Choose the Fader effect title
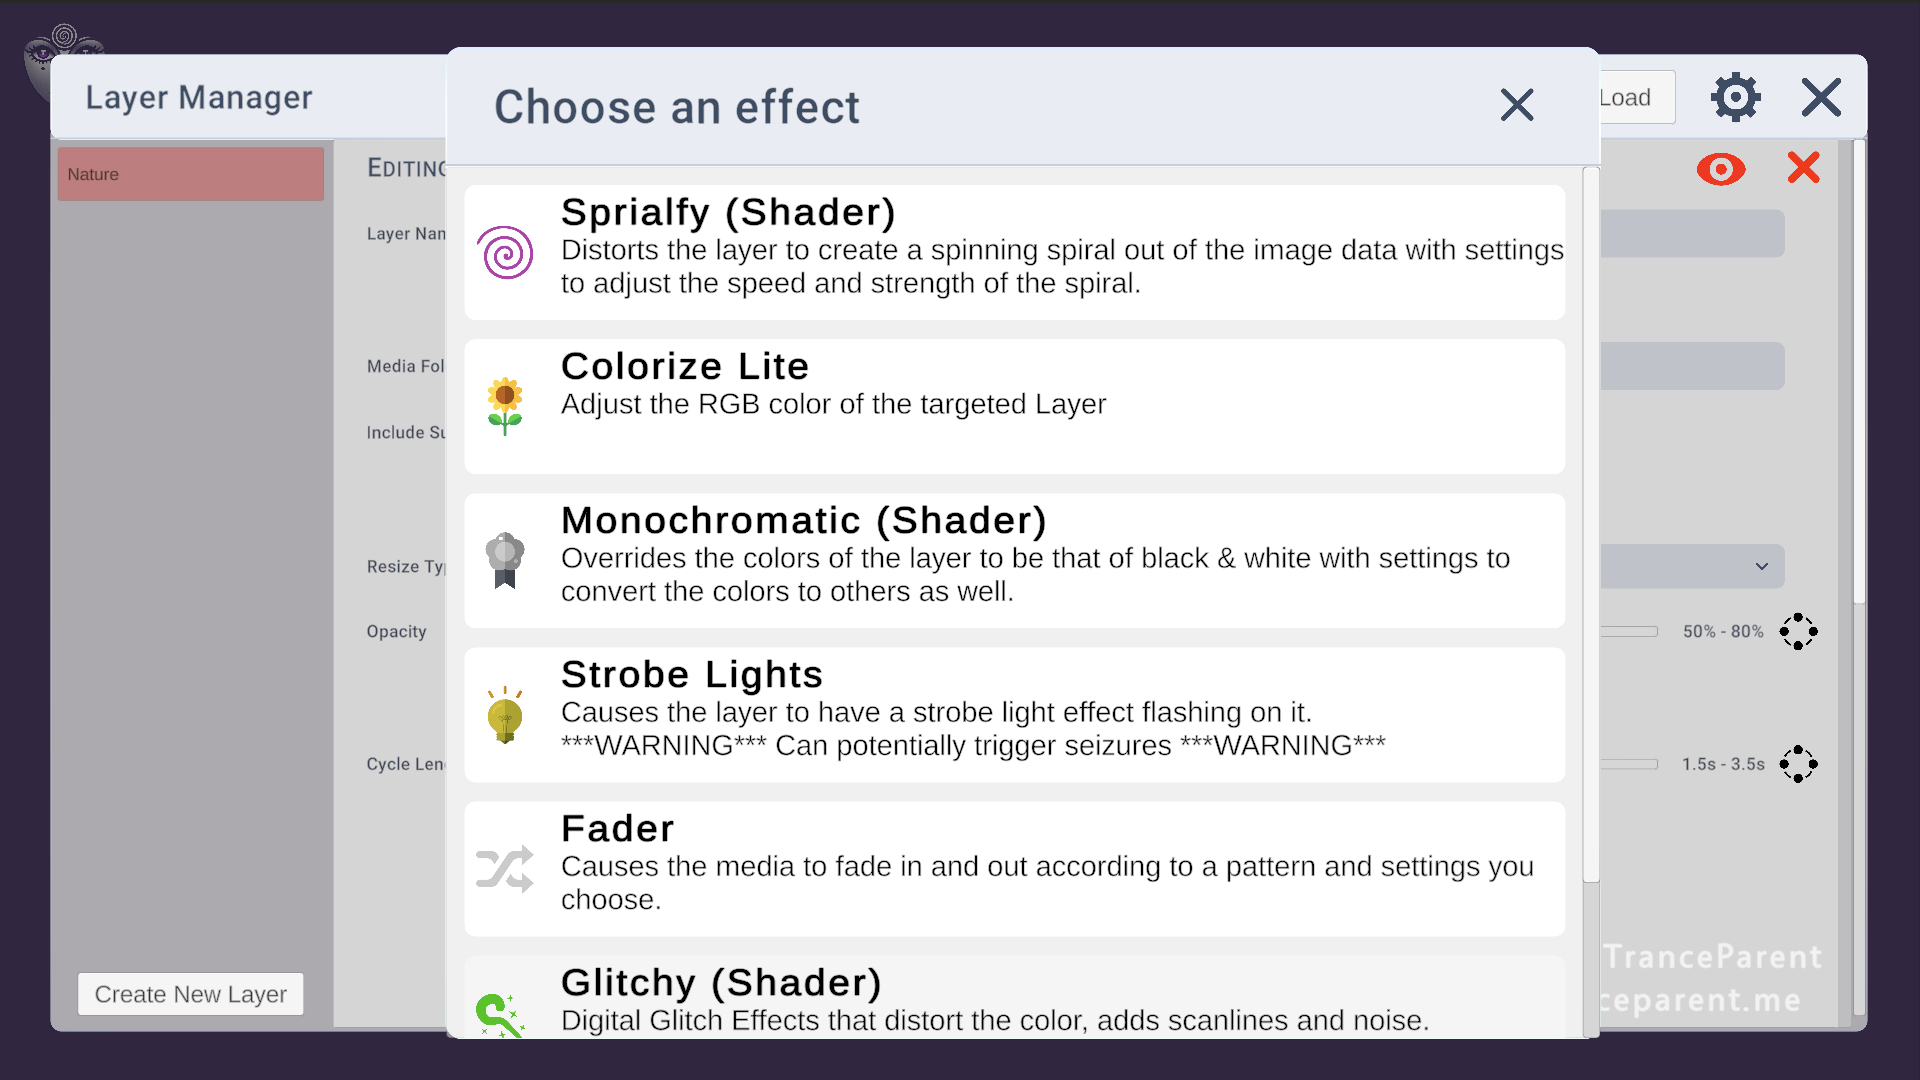 click(x=617, y=828)
